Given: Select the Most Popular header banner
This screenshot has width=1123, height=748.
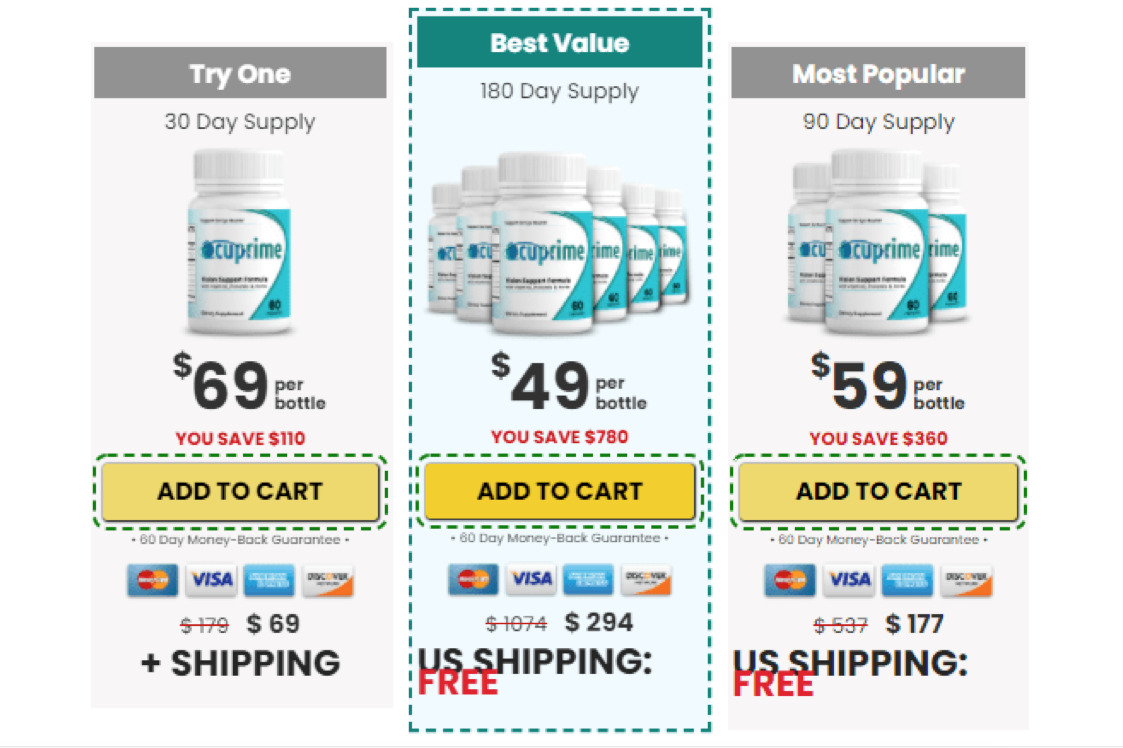Looking at the screenshot, I should click(878, 74).
